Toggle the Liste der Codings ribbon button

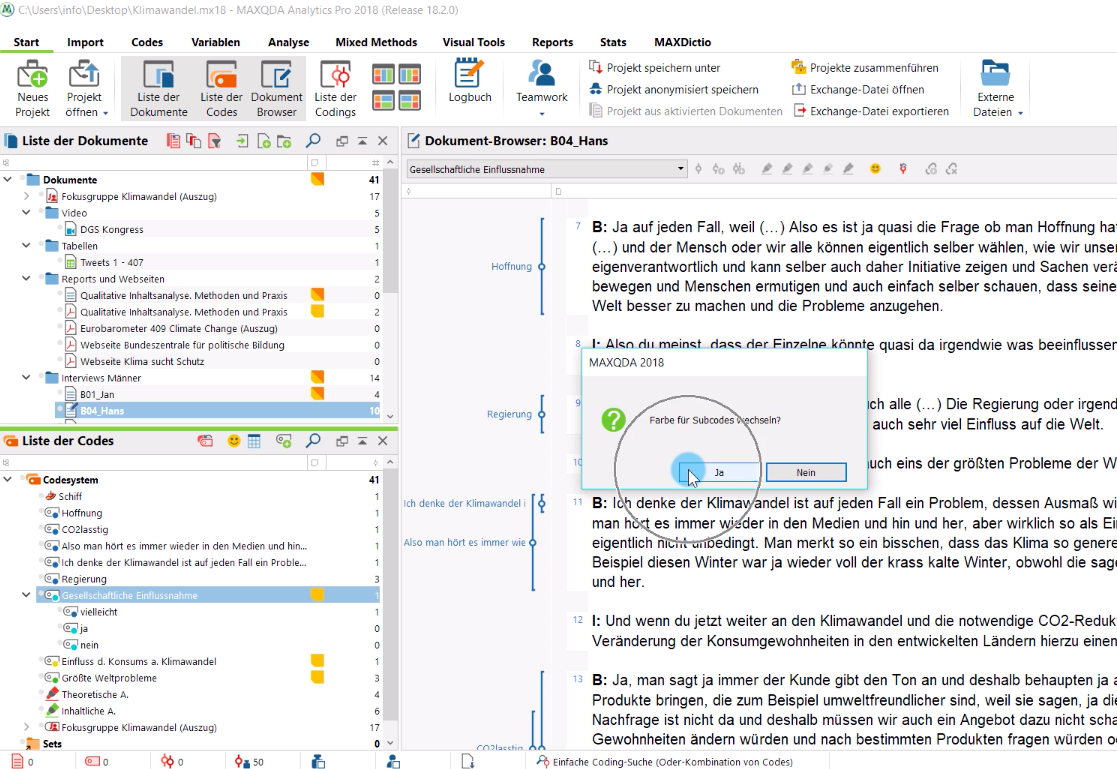click(335, 88)
